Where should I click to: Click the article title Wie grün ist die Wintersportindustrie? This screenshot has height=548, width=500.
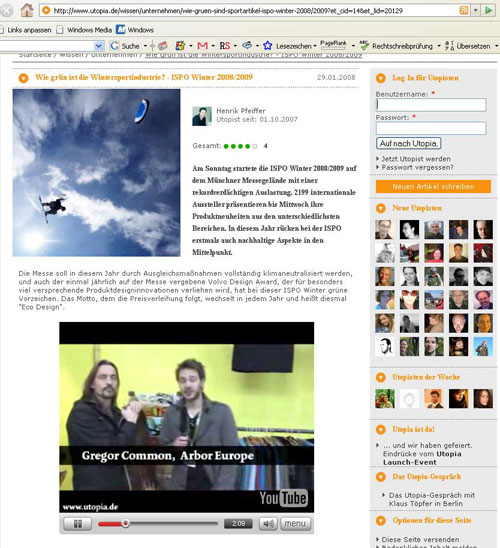[x=144, y=78]
